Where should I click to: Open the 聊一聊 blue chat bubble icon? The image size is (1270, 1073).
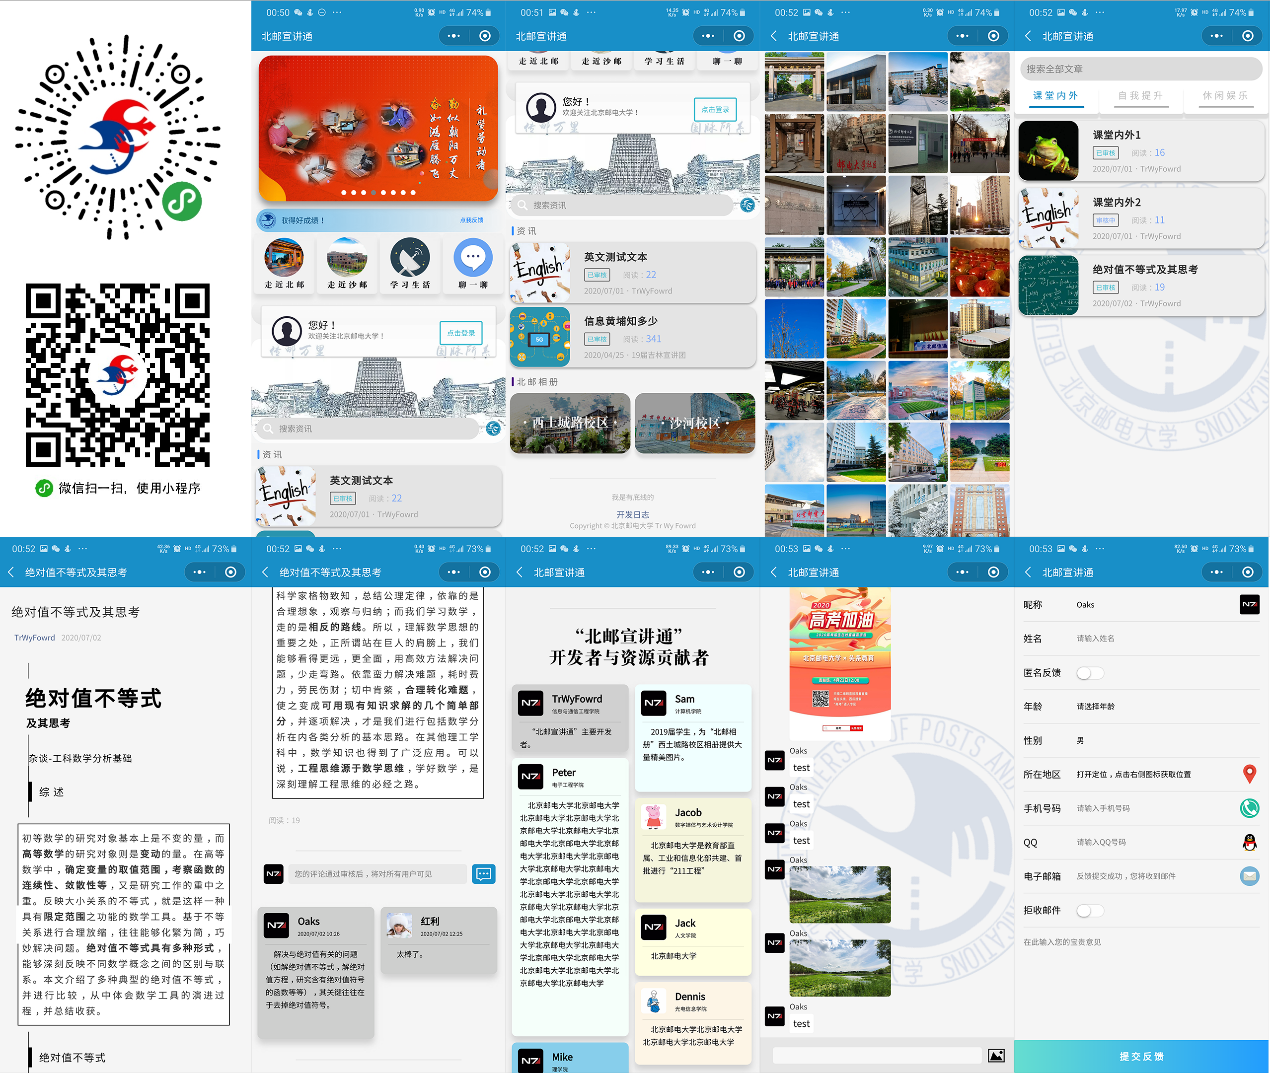[473, 258]
